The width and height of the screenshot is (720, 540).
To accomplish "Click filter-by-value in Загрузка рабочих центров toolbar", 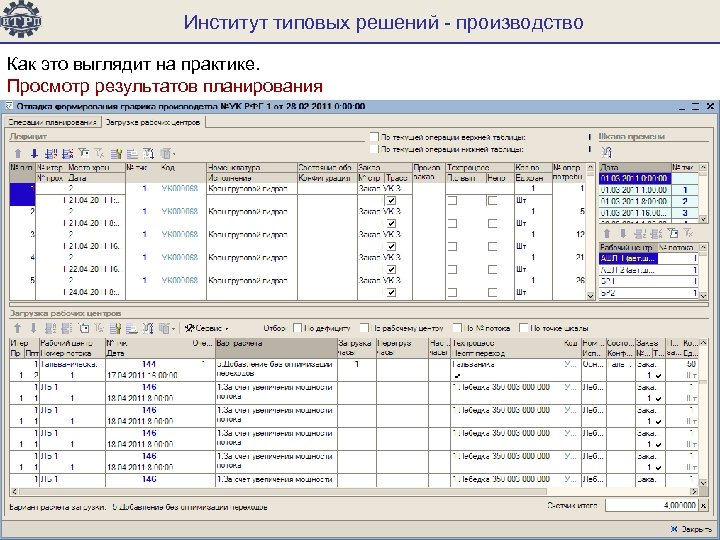I will 84,328.
